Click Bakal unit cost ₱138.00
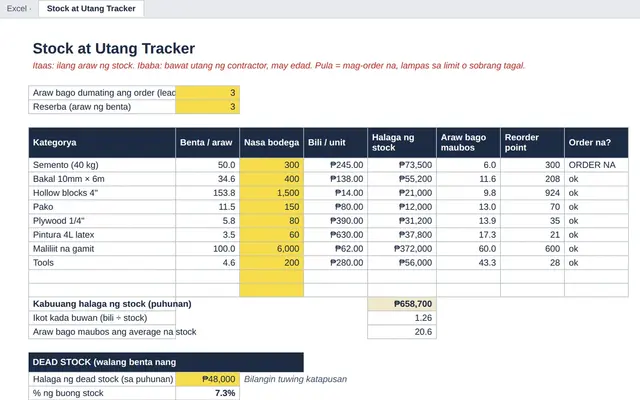 (x=336, y=179)
